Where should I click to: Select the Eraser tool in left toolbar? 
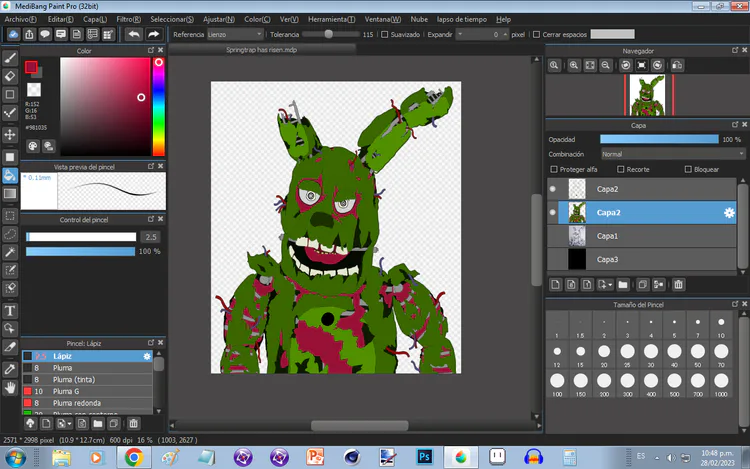[x=10, y=75]
